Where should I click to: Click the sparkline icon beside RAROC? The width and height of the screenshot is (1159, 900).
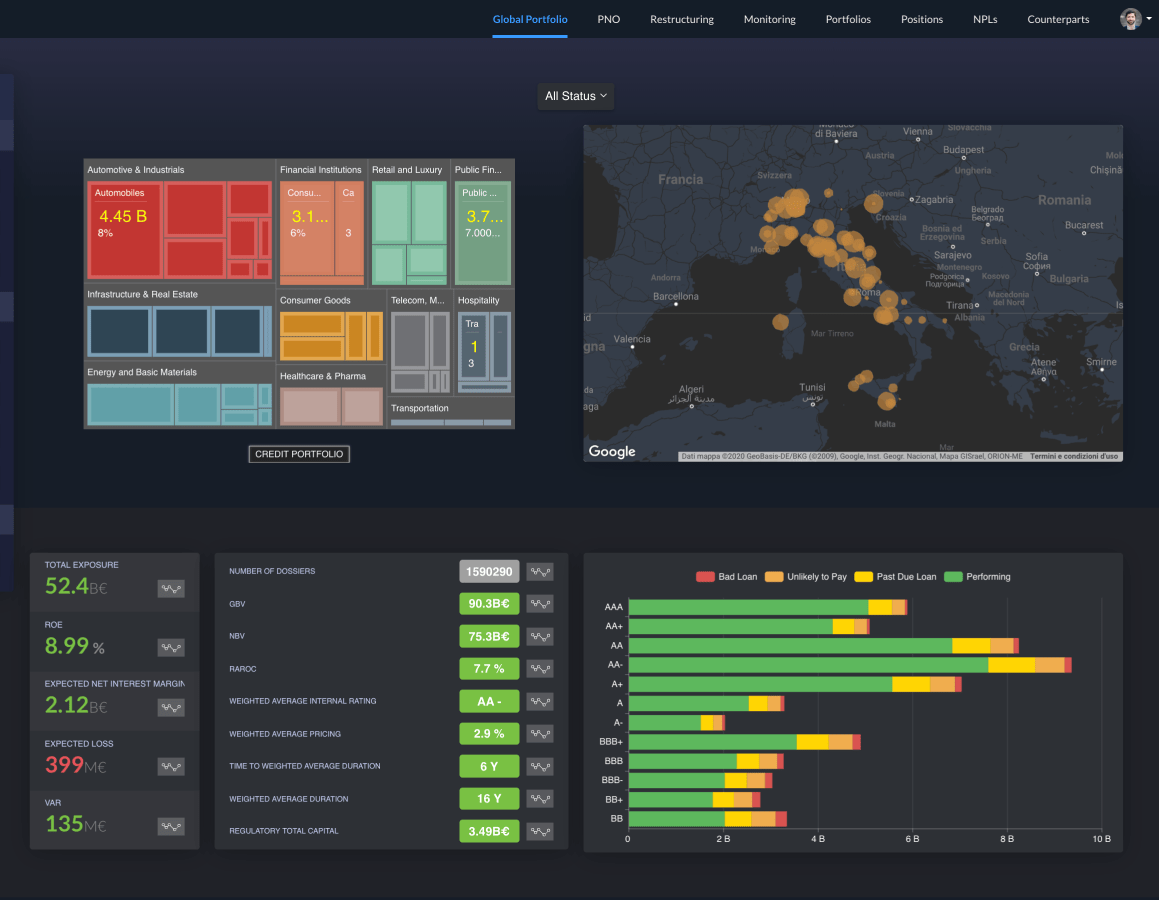point(540,668)
